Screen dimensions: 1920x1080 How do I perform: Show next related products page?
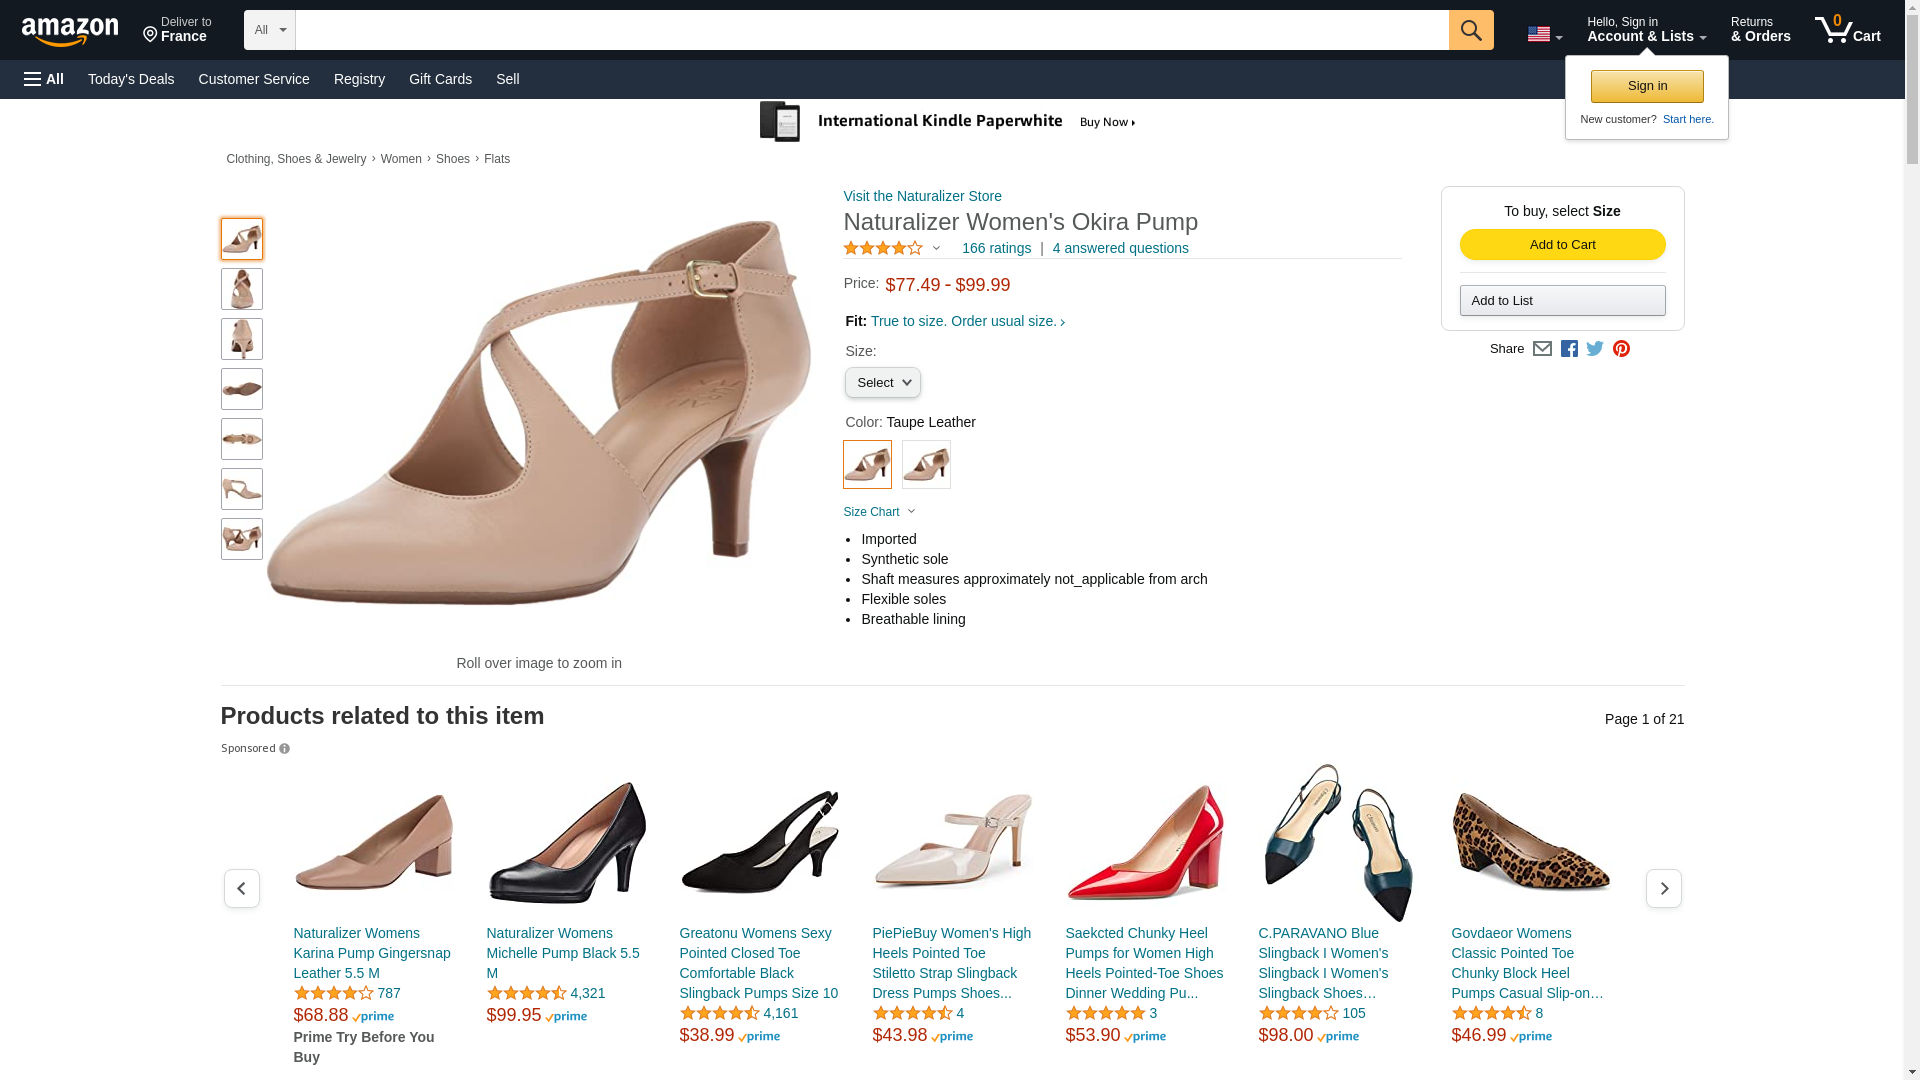pos(1663,888)
